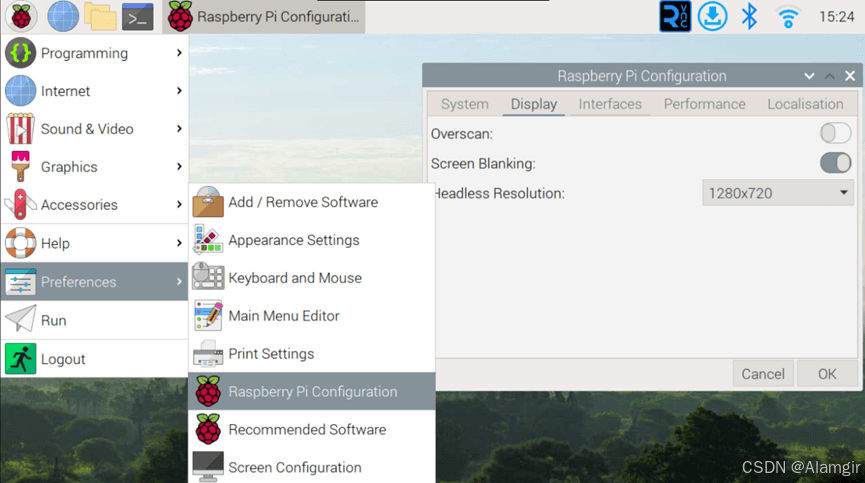Open the Programming menu label

(84, 53)
